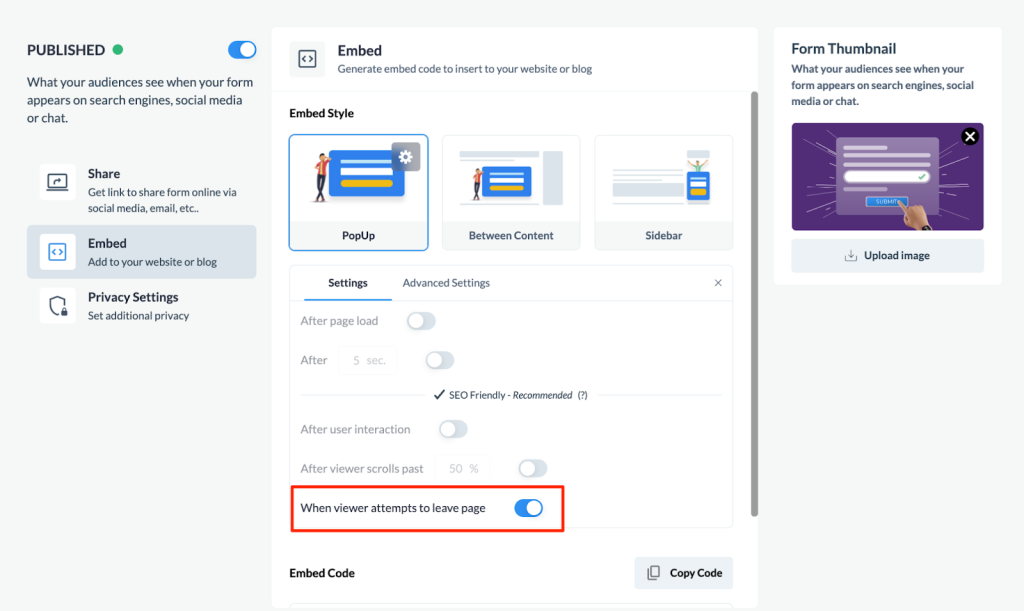The height and width of the screenshot is (611, 1024).
Task: Dismiss the Form Thumbnail preview via X icon
Action: coord(969,135)
